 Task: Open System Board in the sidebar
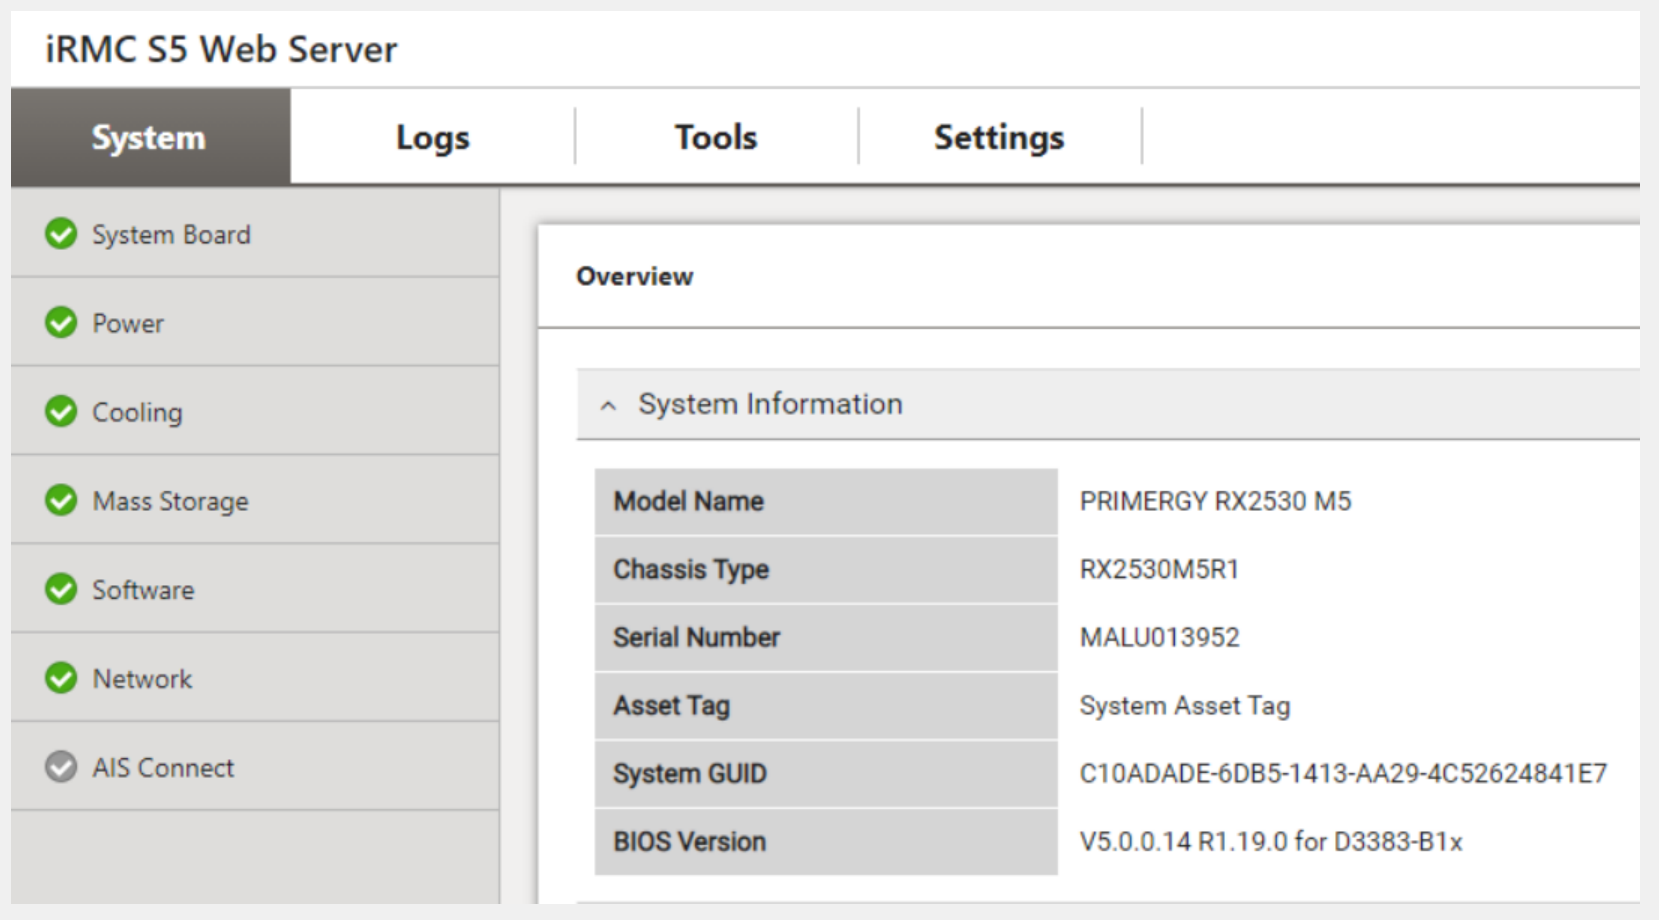click(255, 234)
